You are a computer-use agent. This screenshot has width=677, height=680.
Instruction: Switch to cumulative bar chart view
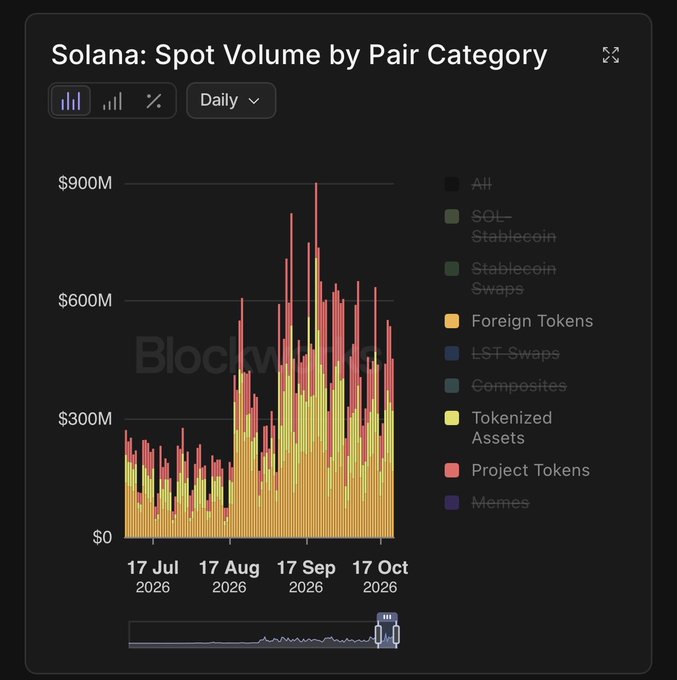(112, 101)
